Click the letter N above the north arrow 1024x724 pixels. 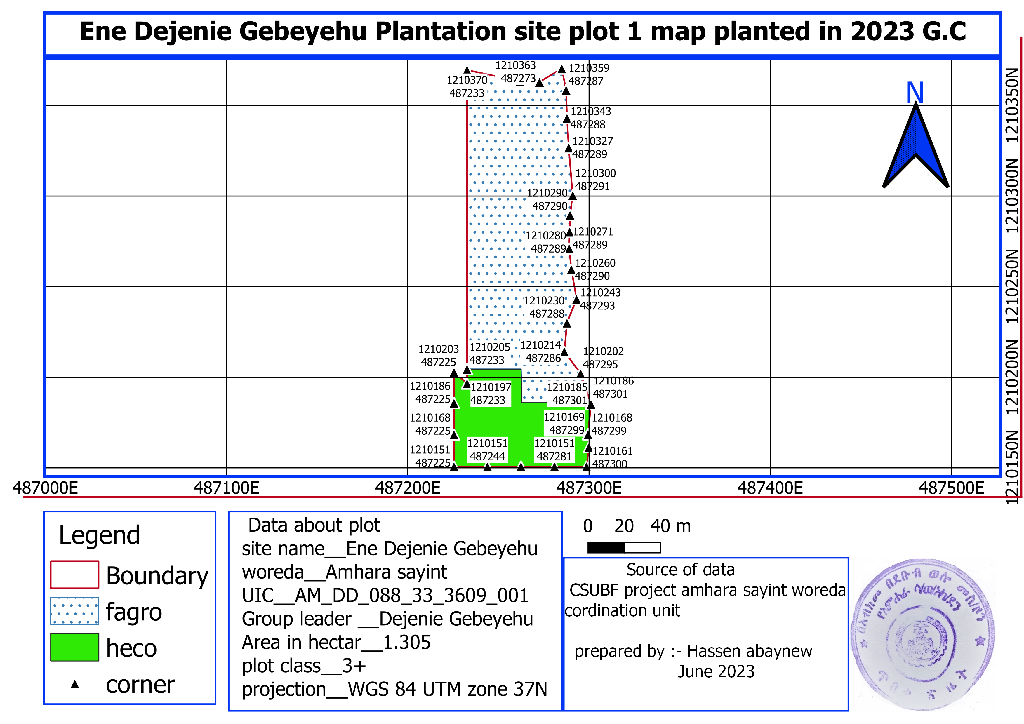(x=914, y=92)
